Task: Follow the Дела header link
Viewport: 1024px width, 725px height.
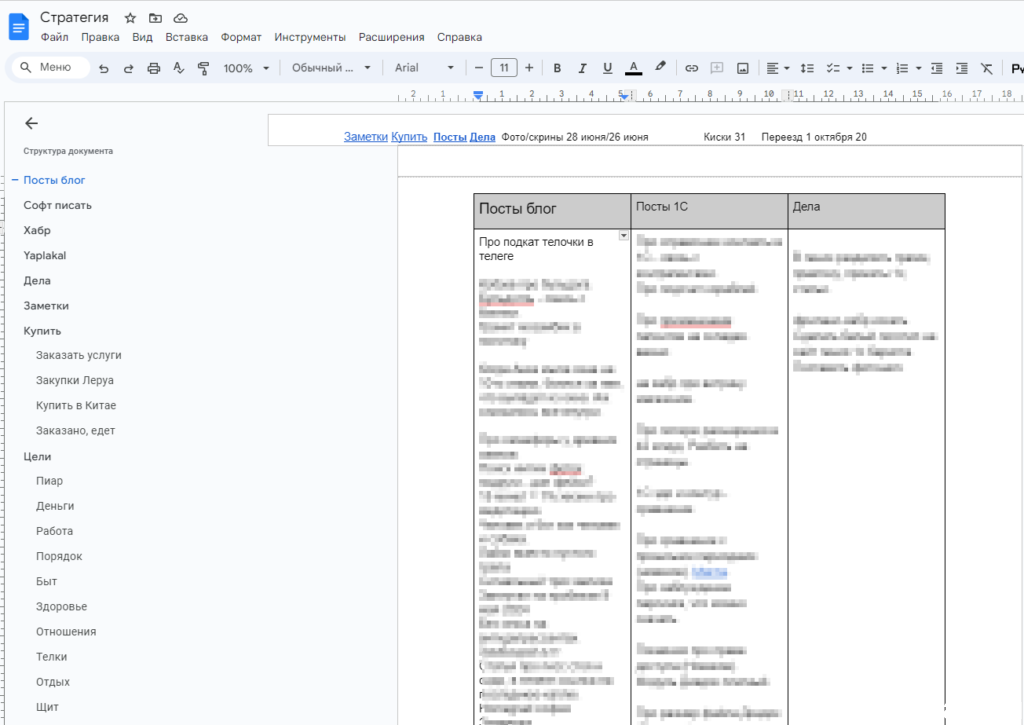Action: (x=483, y=137)
